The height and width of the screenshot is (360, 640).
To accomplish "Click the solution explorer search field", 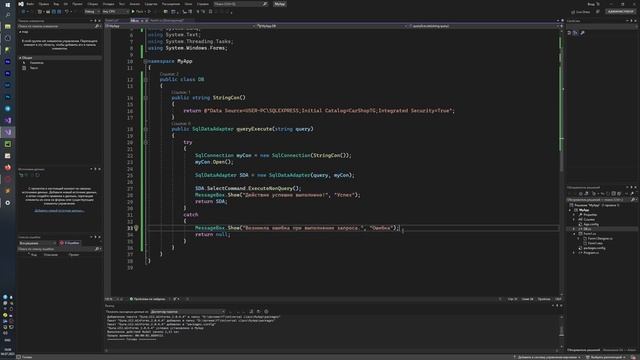I will pos(602,200).
